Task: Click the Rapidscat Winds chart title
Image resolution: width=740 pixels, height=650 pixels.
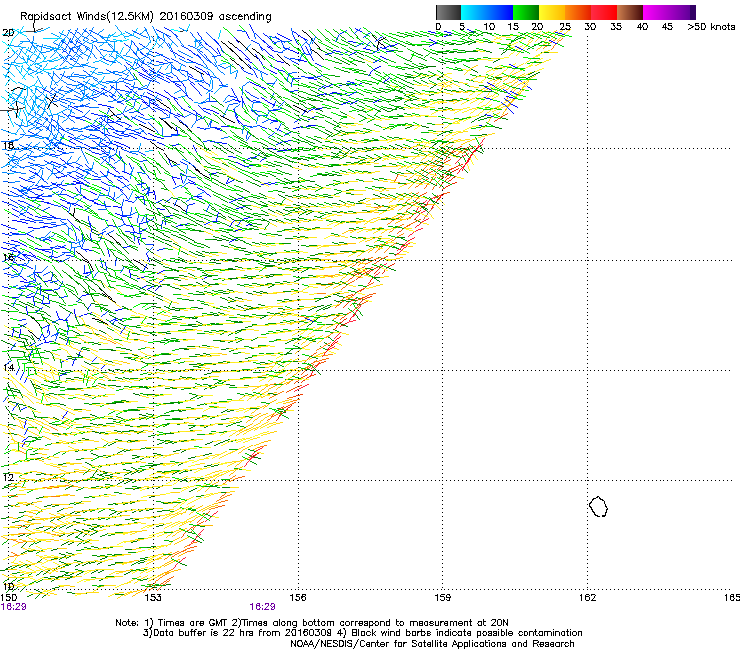Action: 146,16
